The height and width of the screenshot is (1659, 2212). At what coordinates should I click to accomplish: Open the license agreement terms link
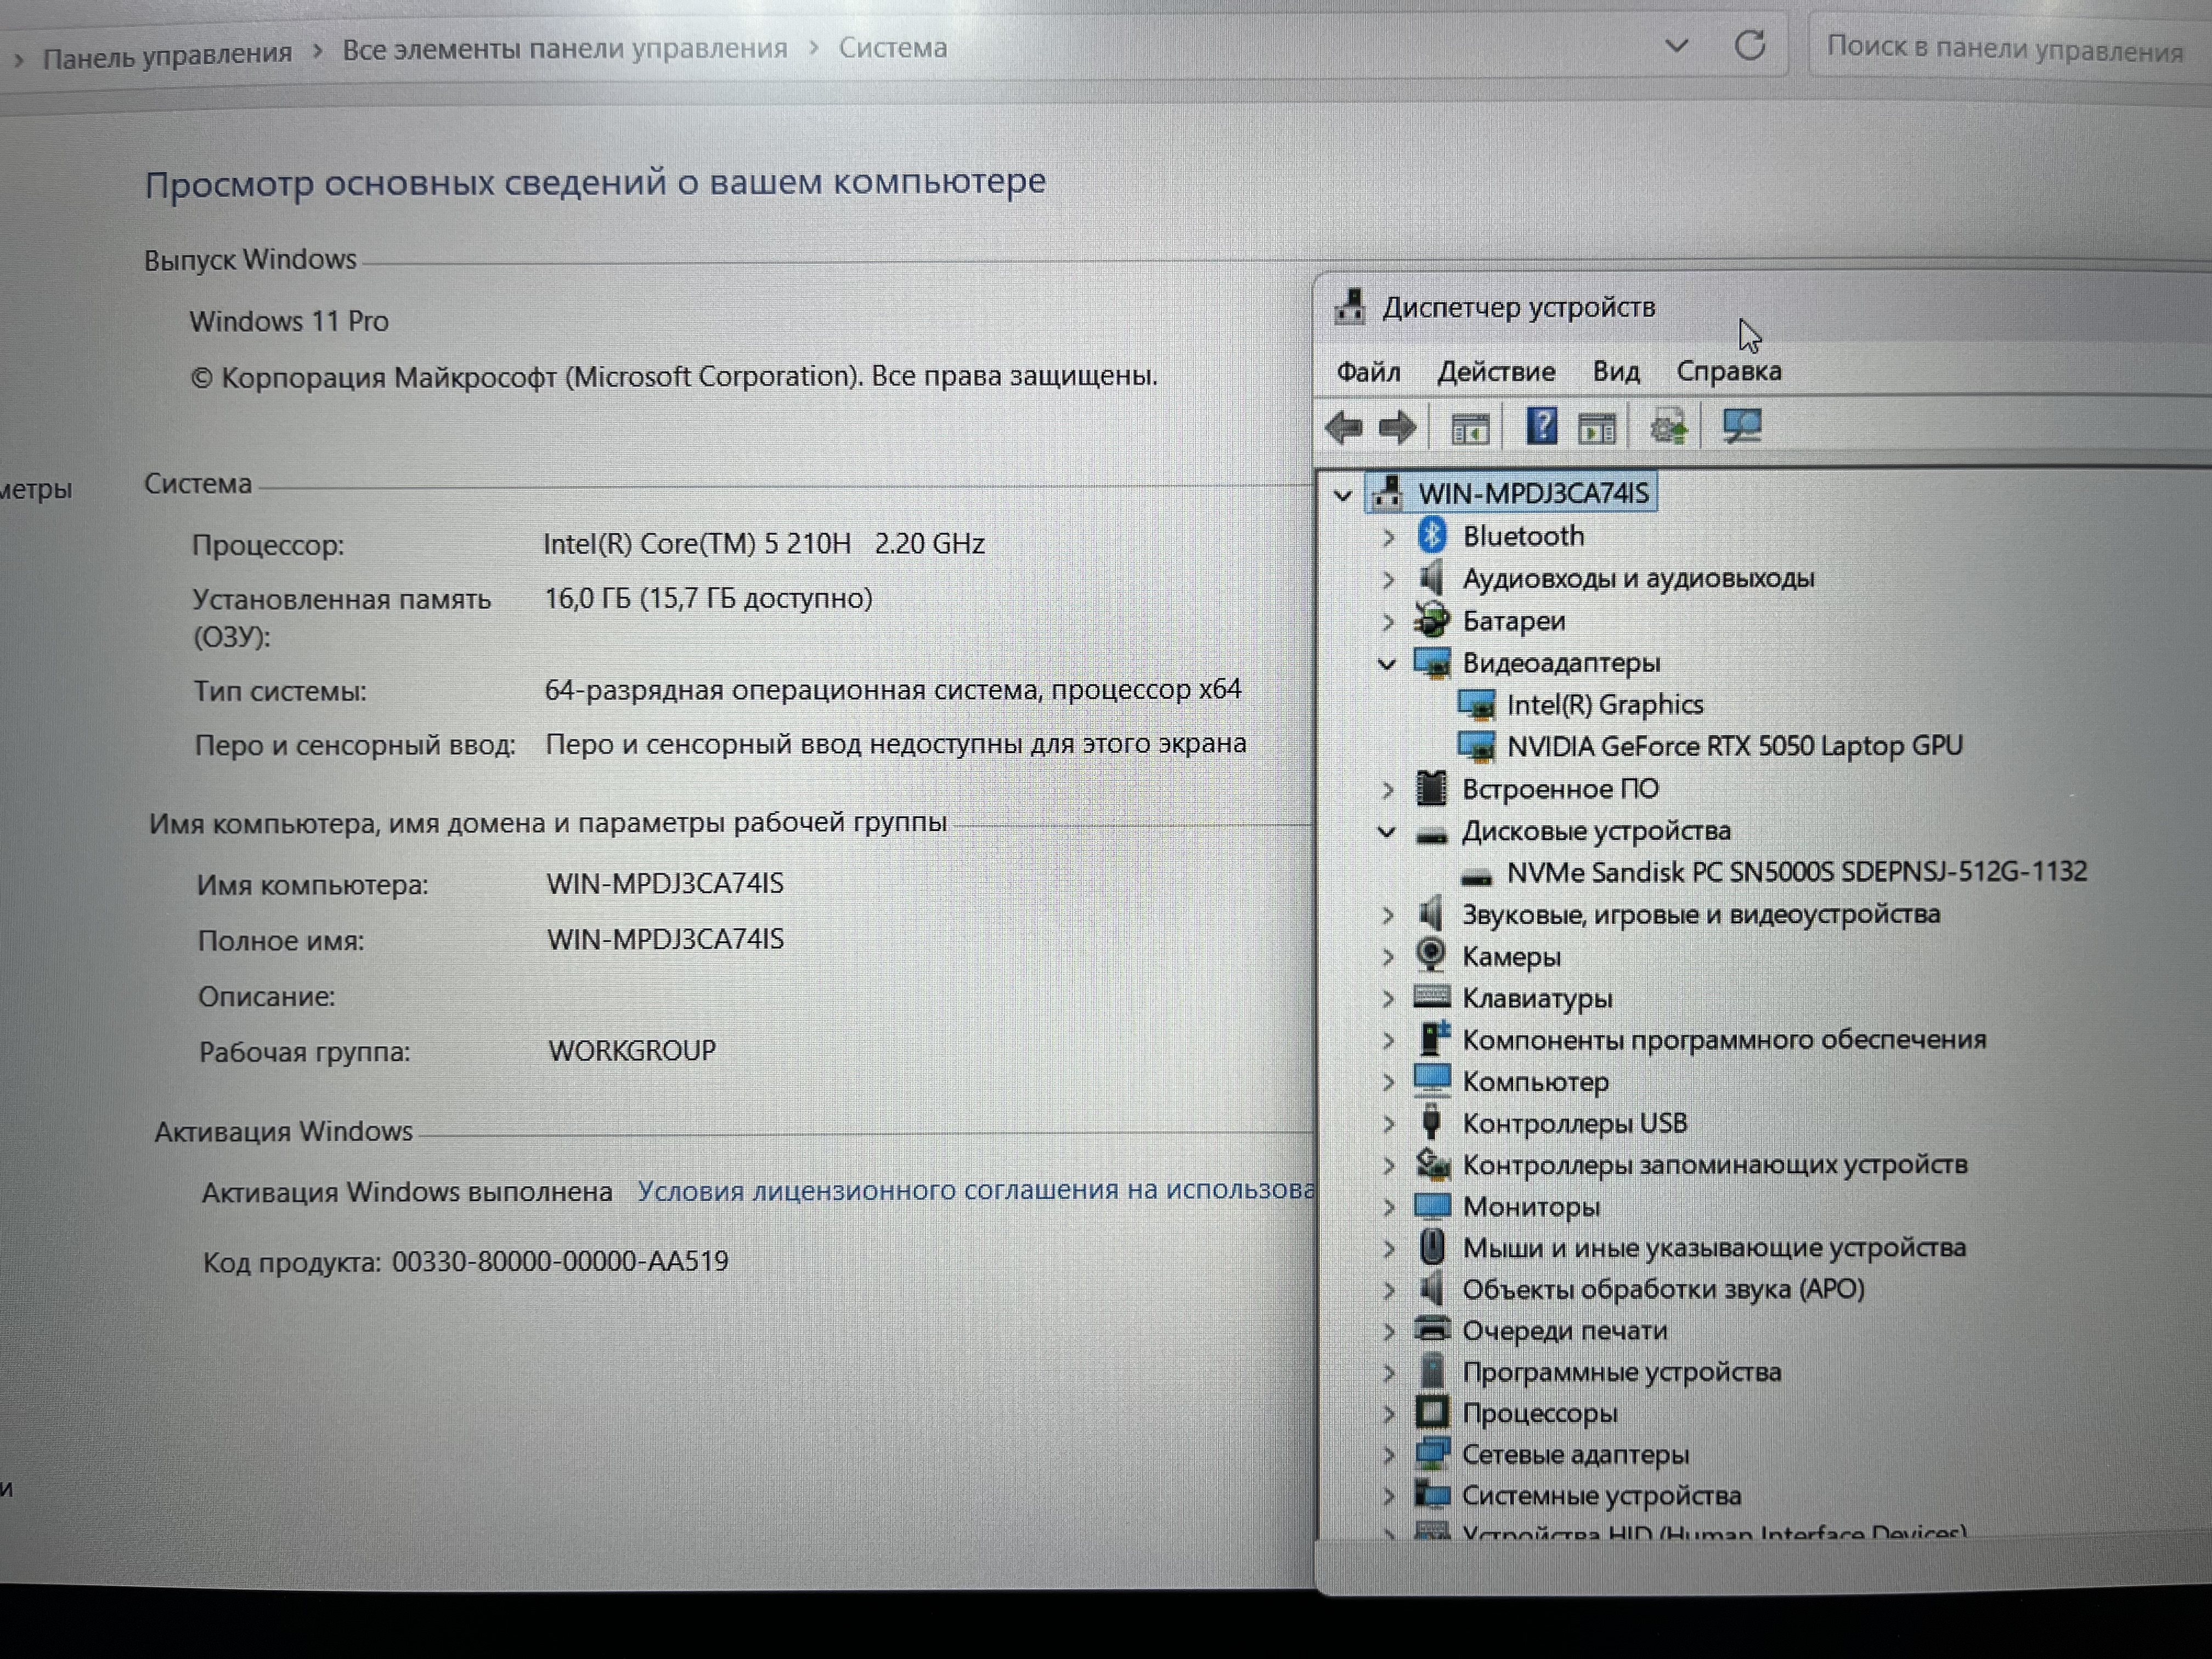(x=975, y=1190)
